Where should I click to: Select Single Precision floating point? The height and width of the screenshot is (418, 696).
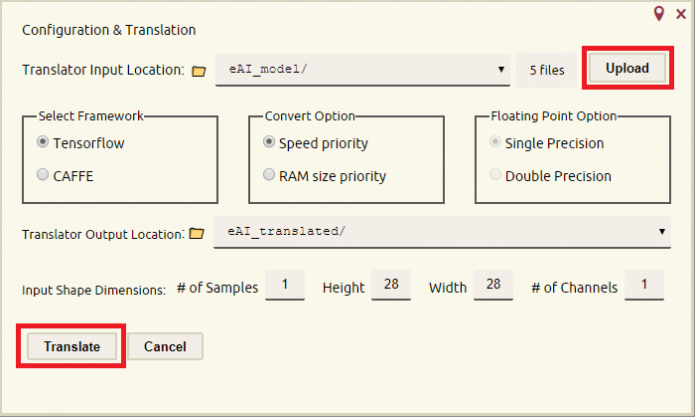pyautogui.click(x=495, y=143)
